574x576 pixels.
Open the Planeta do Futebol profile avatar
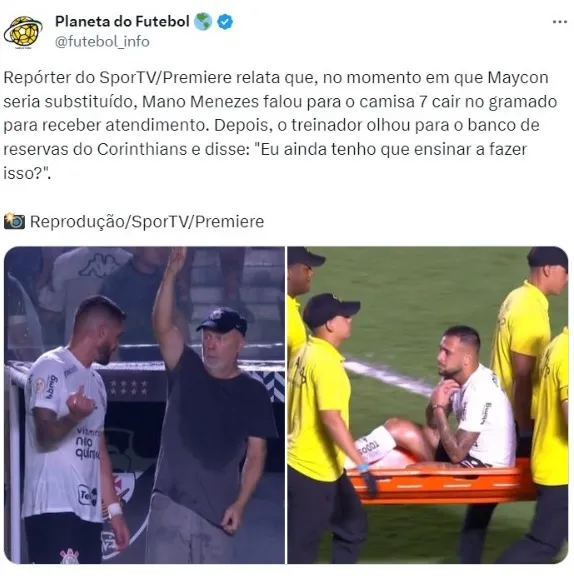pyautogui.click(x=23, y=32)
